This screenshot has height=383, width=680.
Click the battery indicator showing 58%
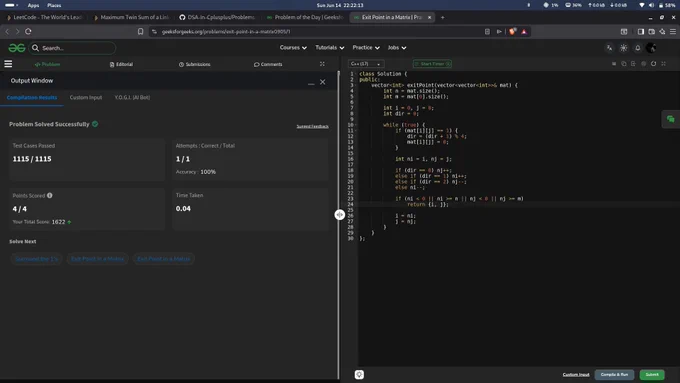click(667, 5)
